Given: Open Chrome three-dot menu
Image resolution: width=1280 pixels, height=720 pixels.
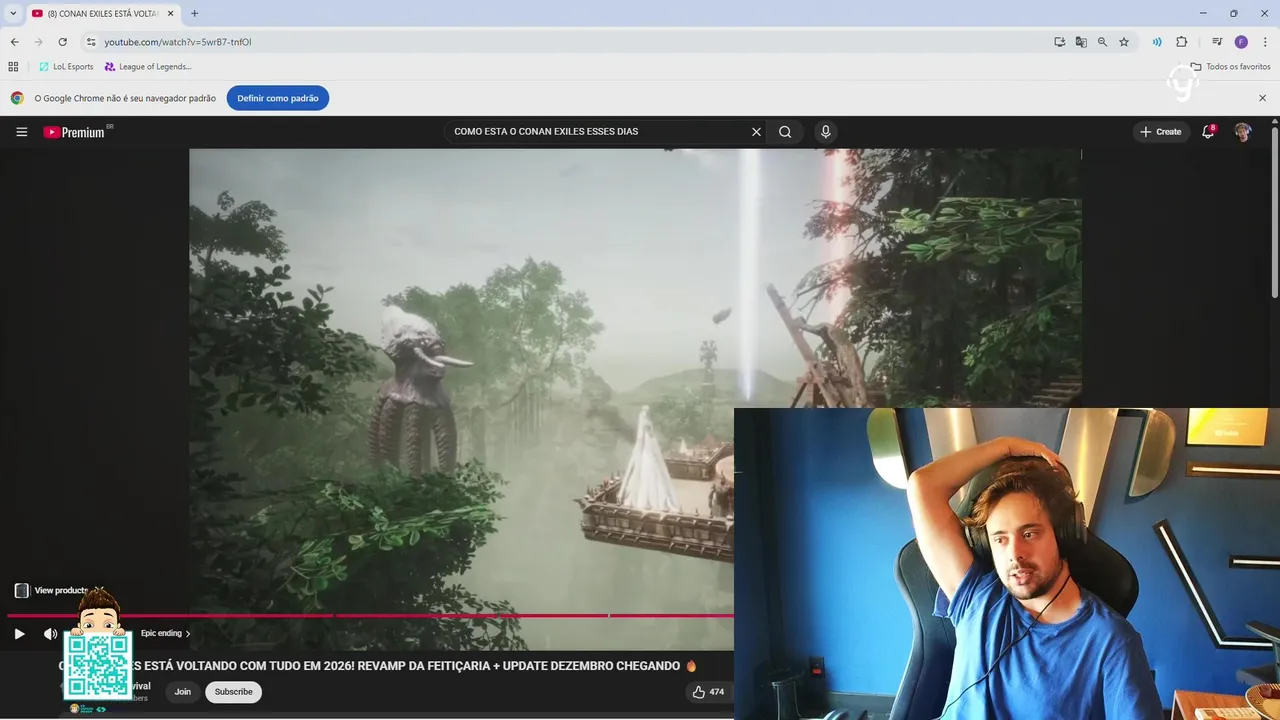Looking at the screenshot, I should (1265, 42).
